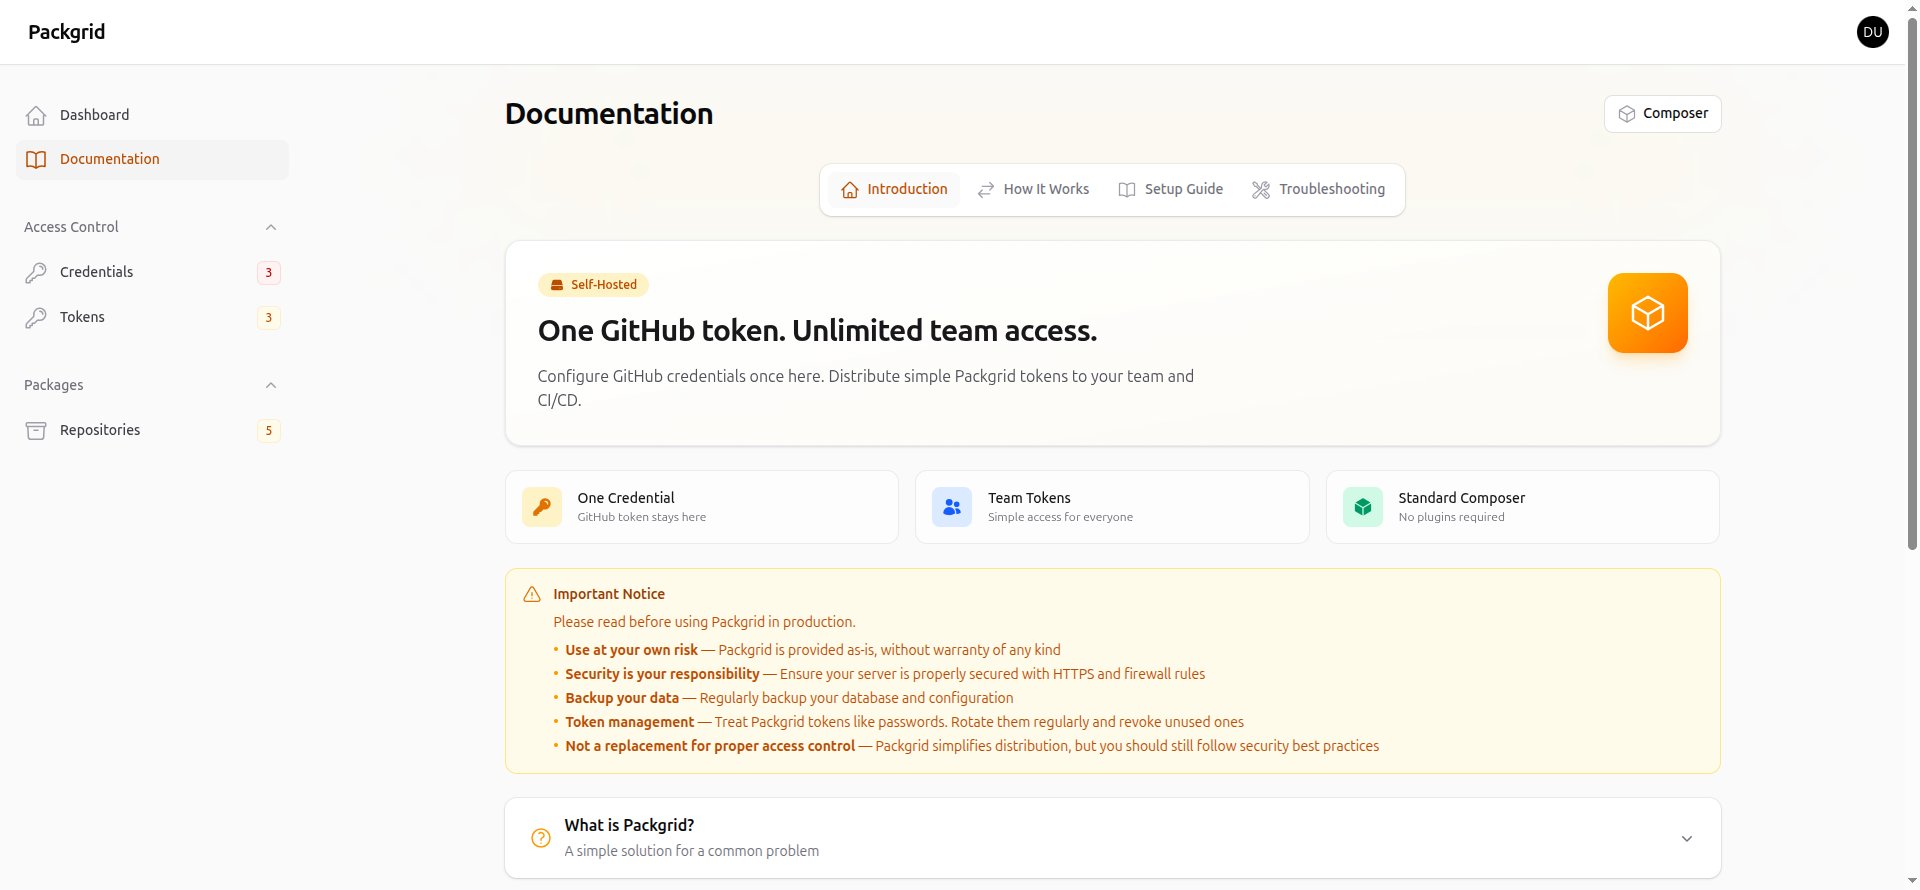Click the Composer button
The width and height of the screenshot is (1920, 890).
1662,114
